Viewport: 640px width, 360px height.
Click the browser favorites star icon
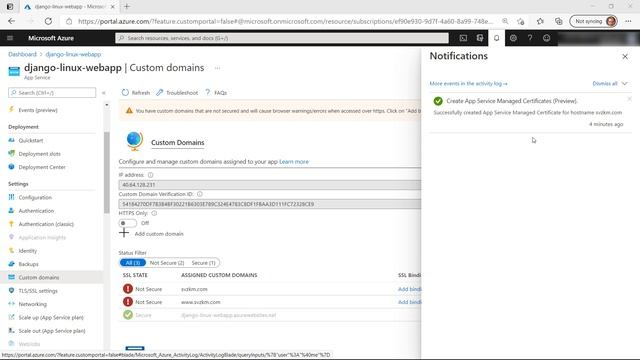(x=540, y=21)
